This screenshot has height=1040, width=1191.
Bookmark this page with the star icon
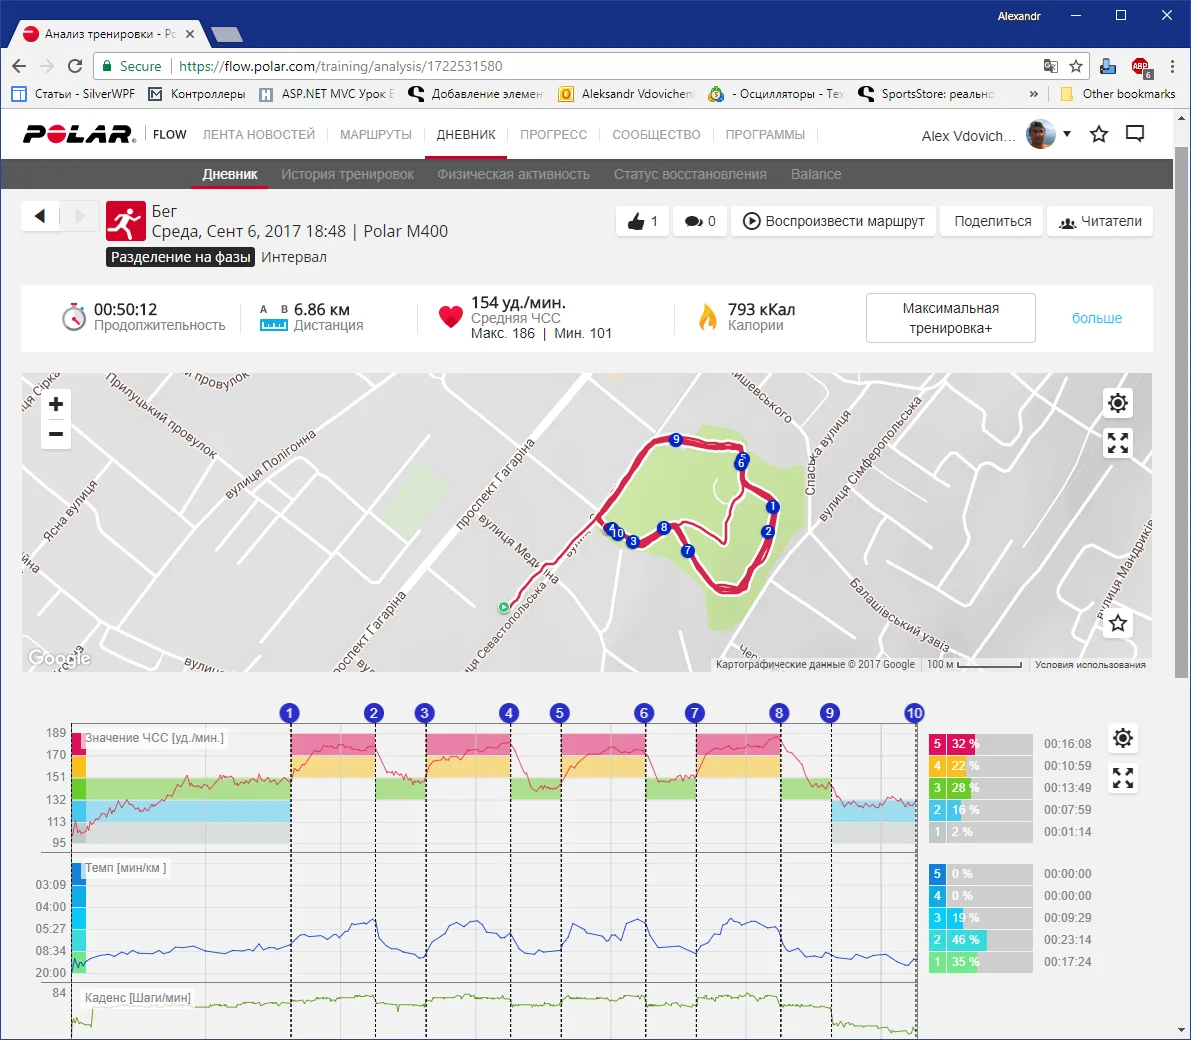tap(1076, 66)
